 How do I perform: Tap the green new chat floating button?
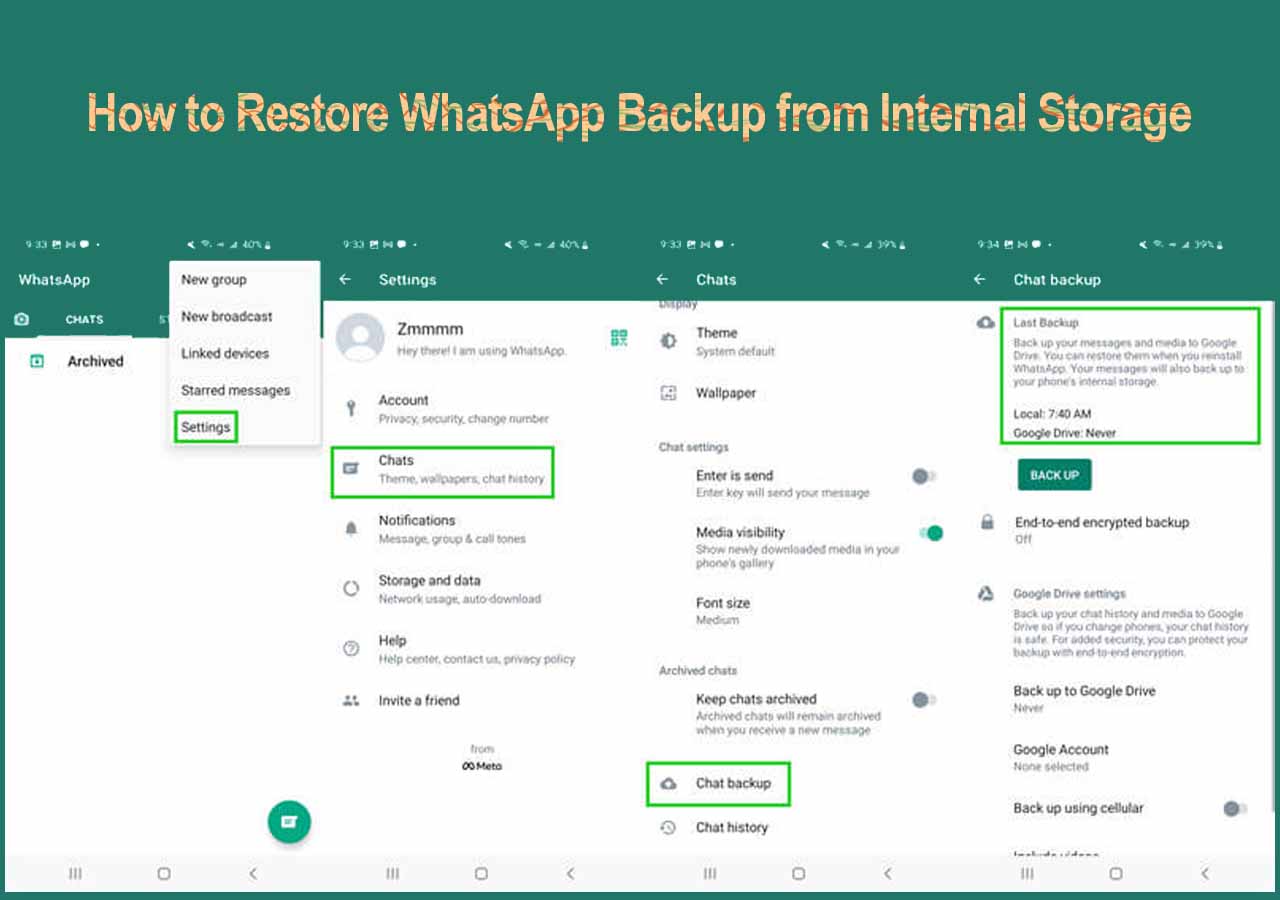289,821
